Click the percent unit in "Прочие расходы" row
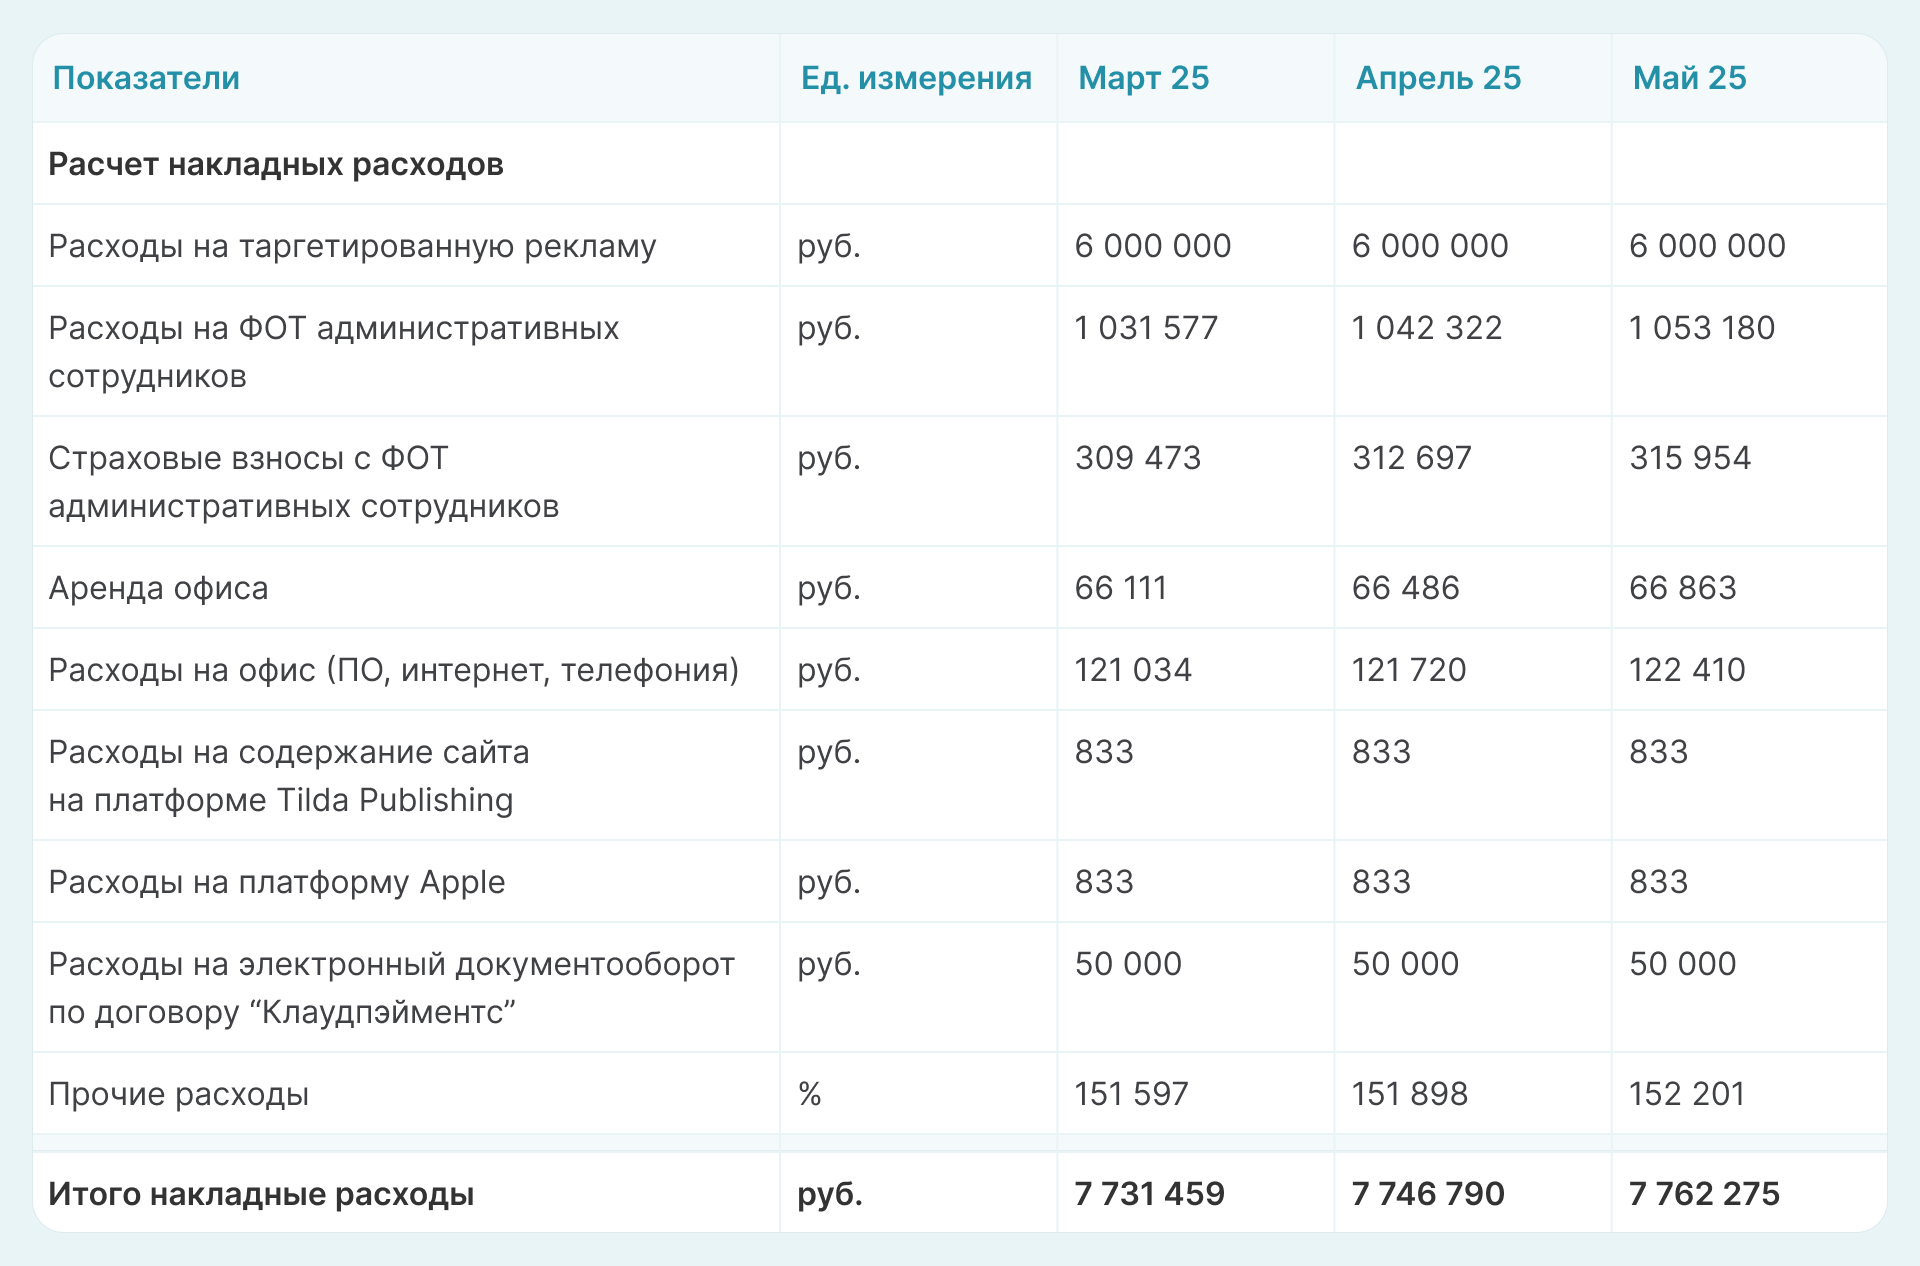Image resolution: width=1920 pixels, height=1266 pixels. pos(809,1094)
